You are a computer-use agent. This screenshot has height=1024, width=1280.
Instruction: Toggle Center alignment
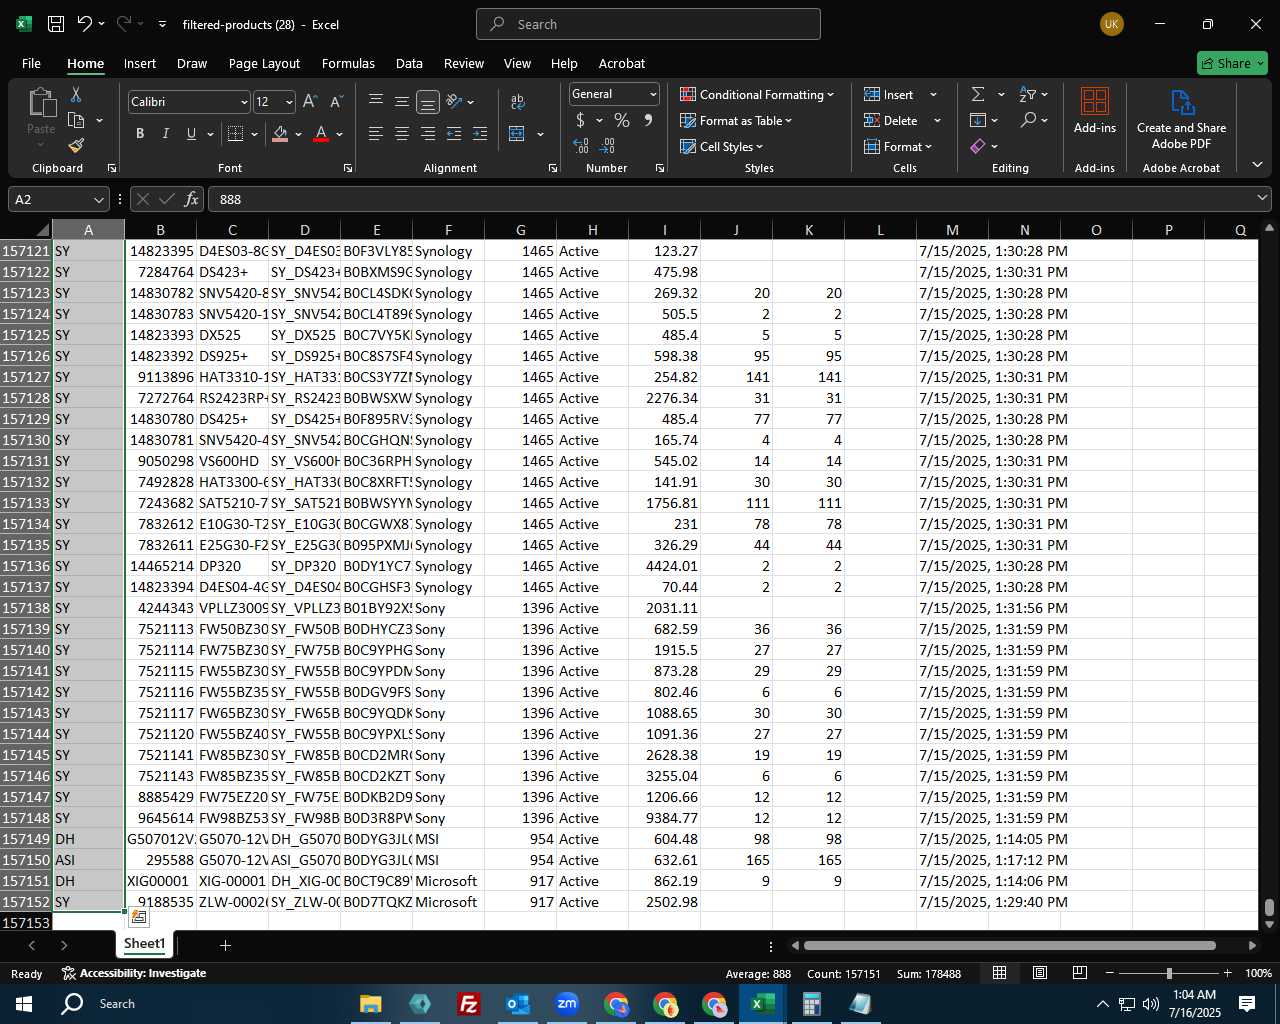coord(402,134)
